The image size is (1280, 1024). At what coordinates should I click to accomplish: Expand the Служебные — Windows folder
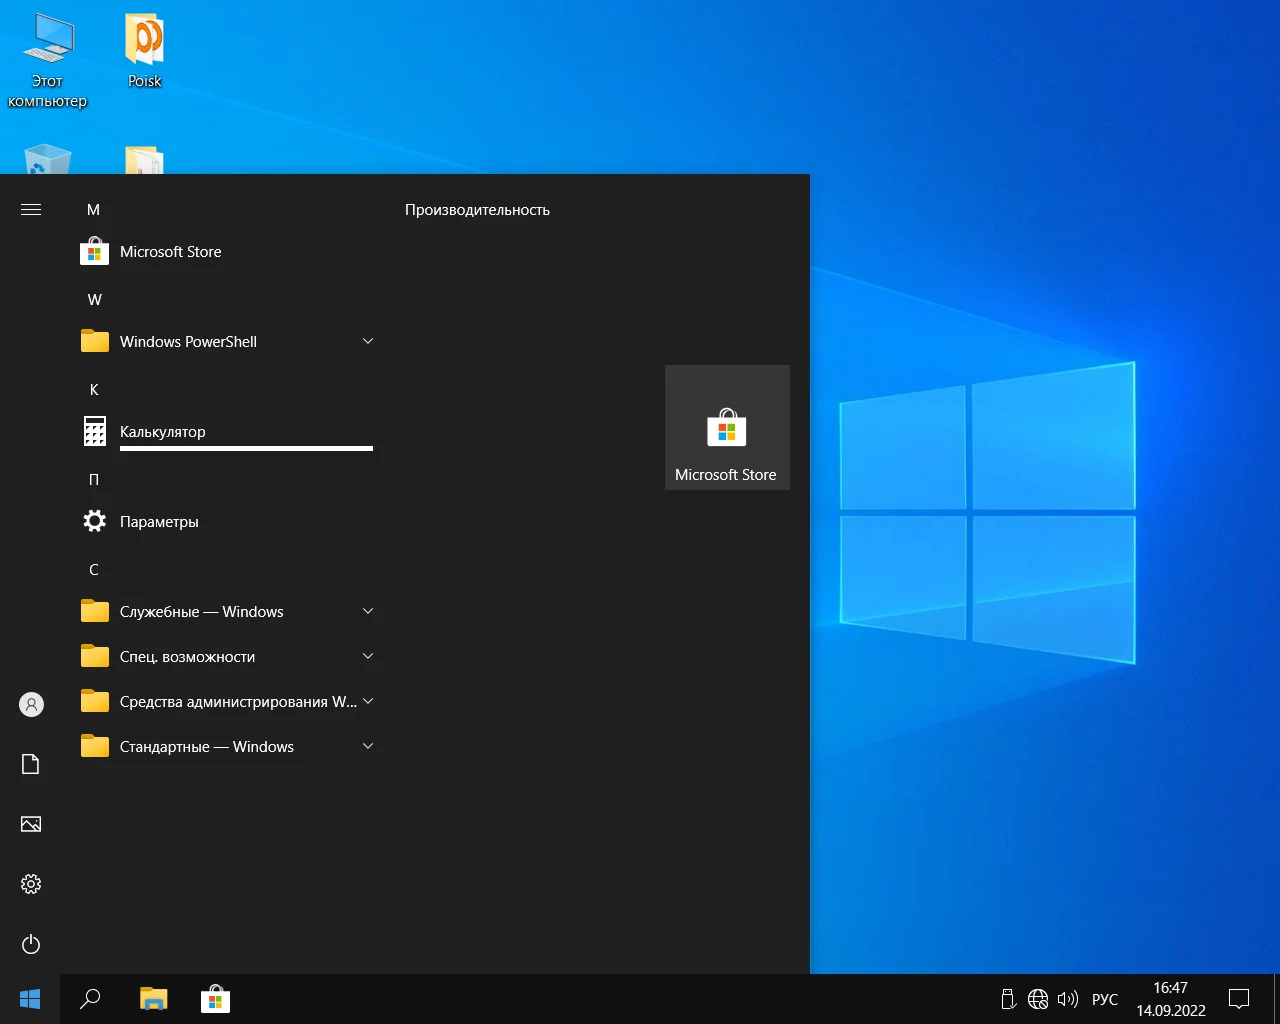[x=367, y=612]
